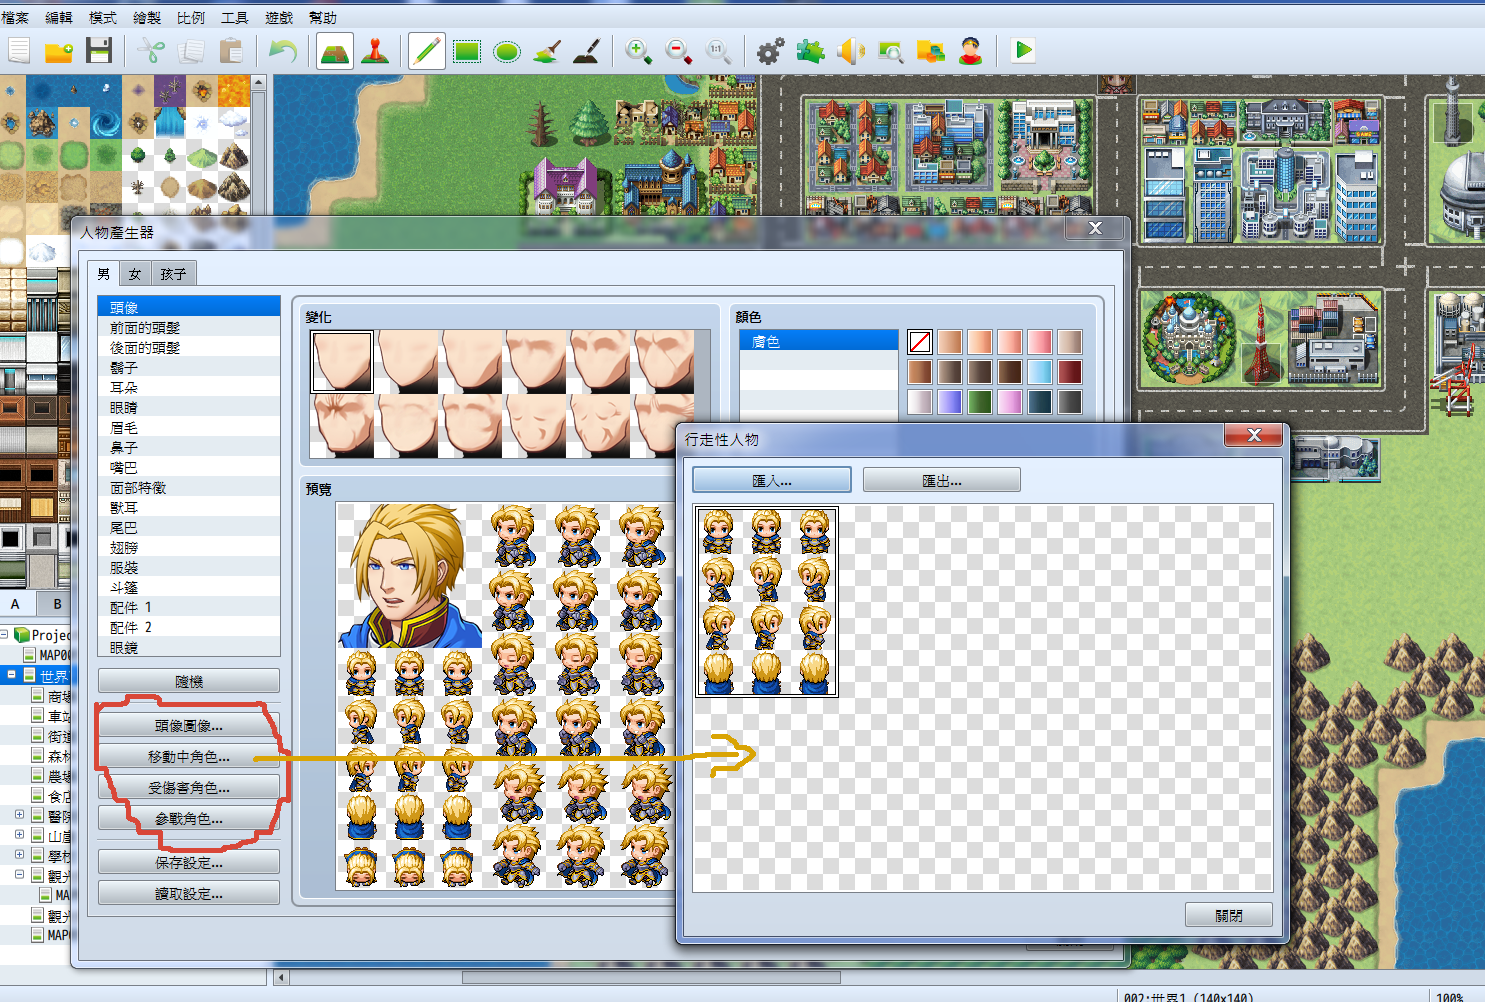1485x1002 pixels.
Task: Open the 工具 menu
Action: coord(234,18)
